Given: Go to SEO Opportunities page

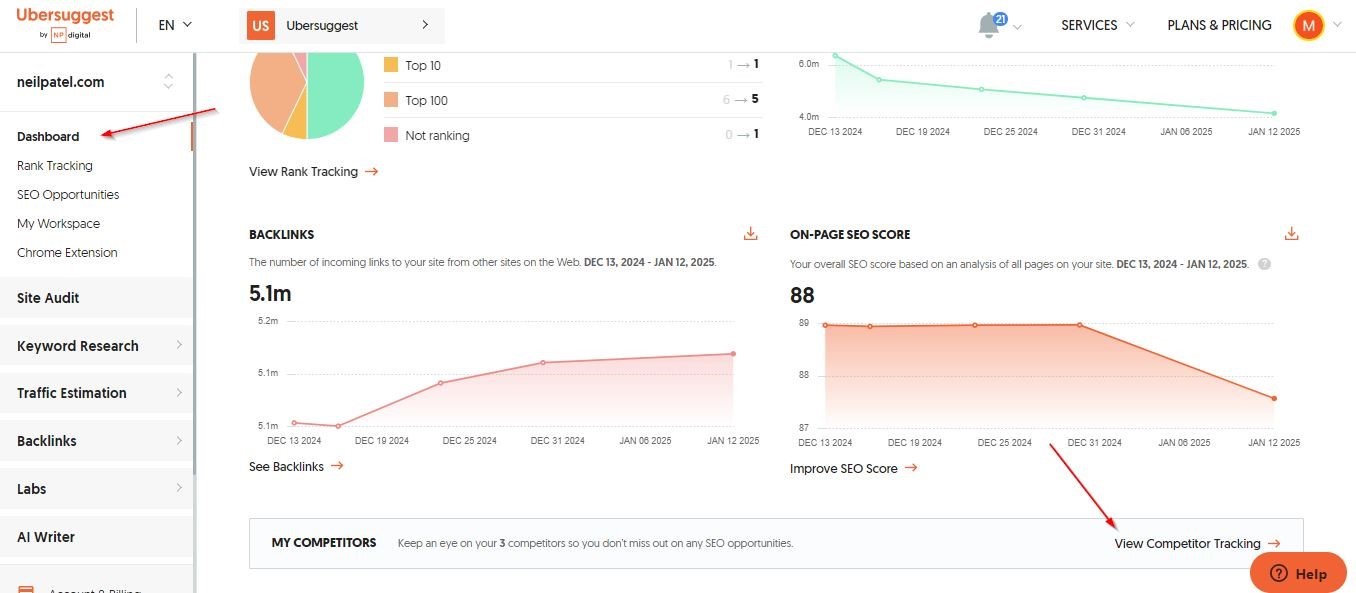Looking at the screenshot, I should coord(68,195).
